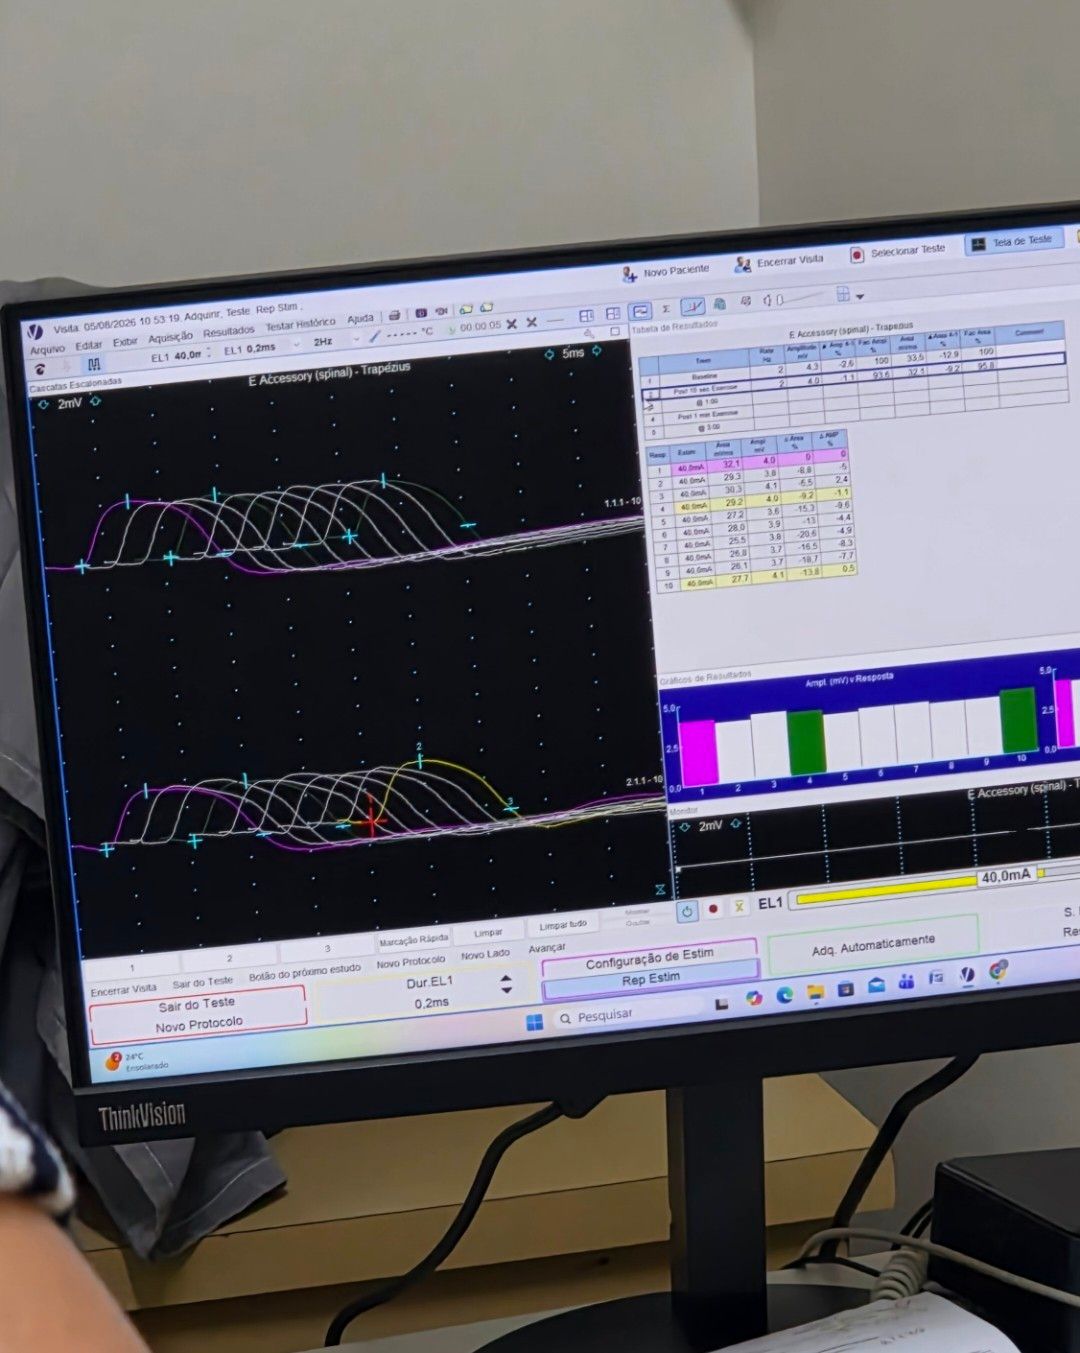Click the speaker volume icon
1080x1353 pixels.
pos(766,300)
